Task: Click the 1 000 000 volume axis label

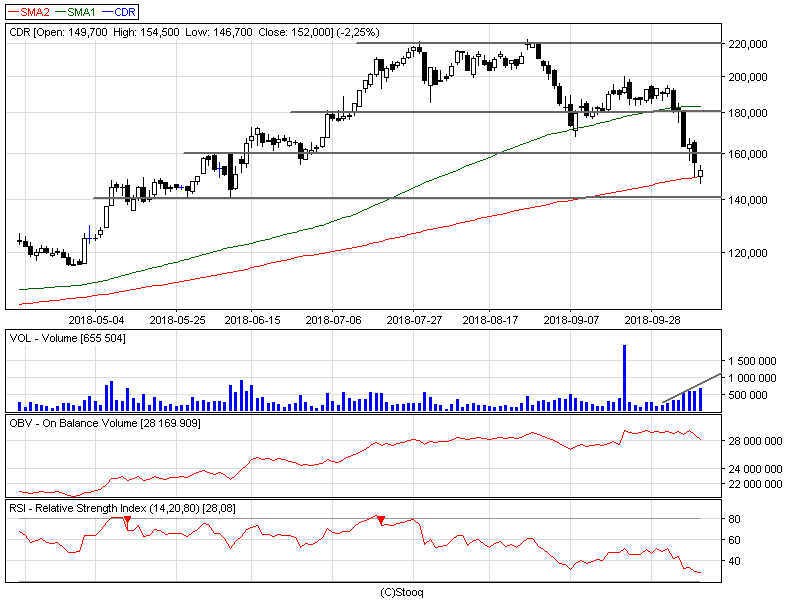Action: click(x=752, y=378)
